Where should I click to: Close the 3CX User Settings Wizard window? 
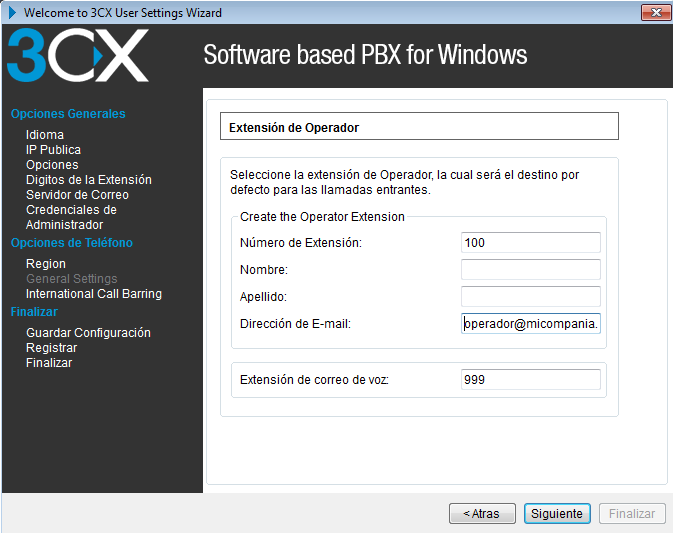coord(654,12)
